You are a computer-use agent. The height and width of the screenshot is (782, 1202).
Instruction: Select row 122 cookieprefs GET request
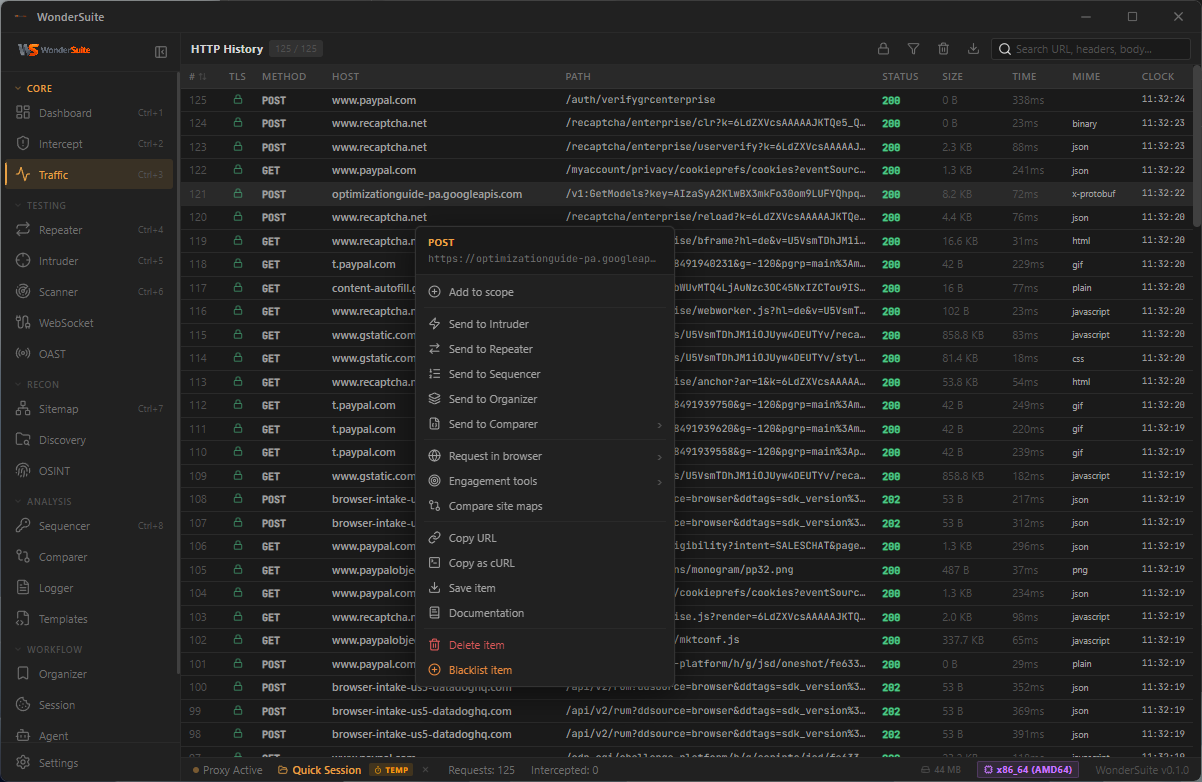point(686,170)
